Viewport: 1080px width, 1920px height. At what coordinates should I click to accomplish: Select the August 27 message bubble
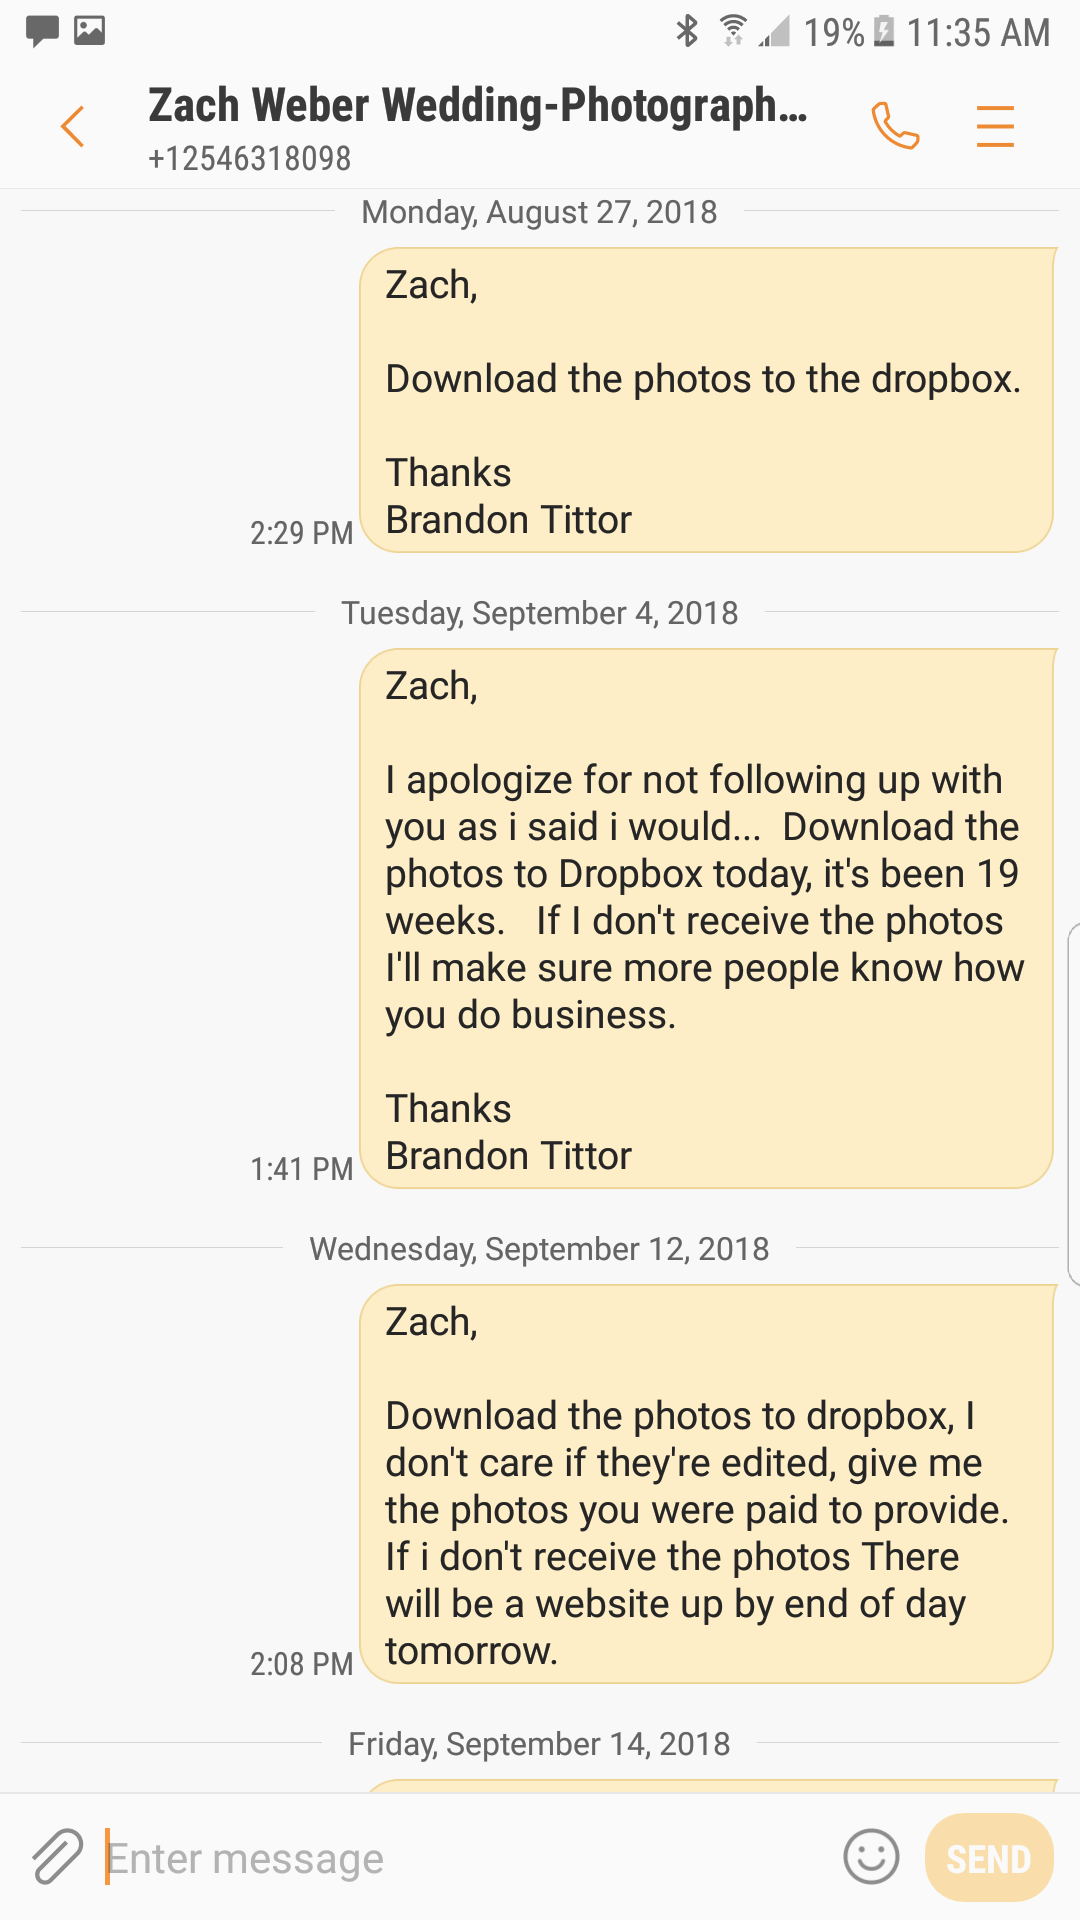pos(706,400)
